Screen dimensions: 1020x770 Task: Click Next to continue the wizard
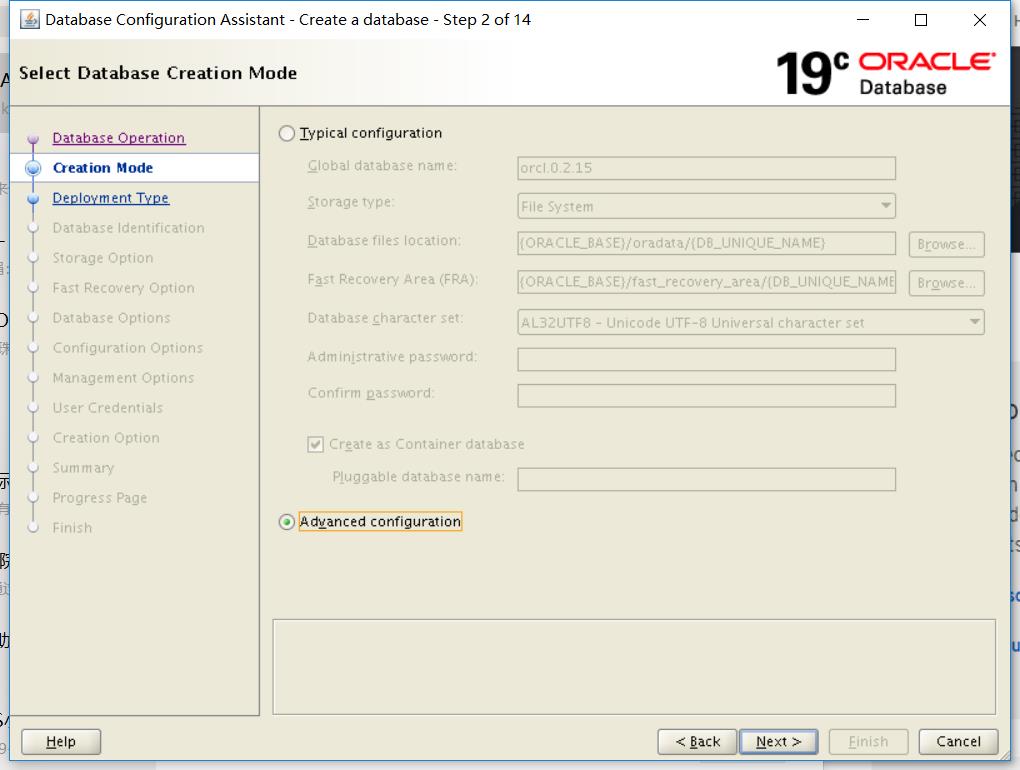click(779, 741)
